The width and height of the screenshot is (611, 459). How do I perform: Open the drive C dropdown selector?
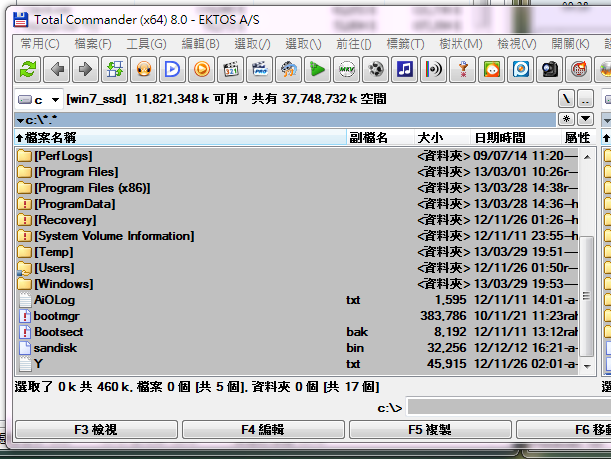click(38, 99)
